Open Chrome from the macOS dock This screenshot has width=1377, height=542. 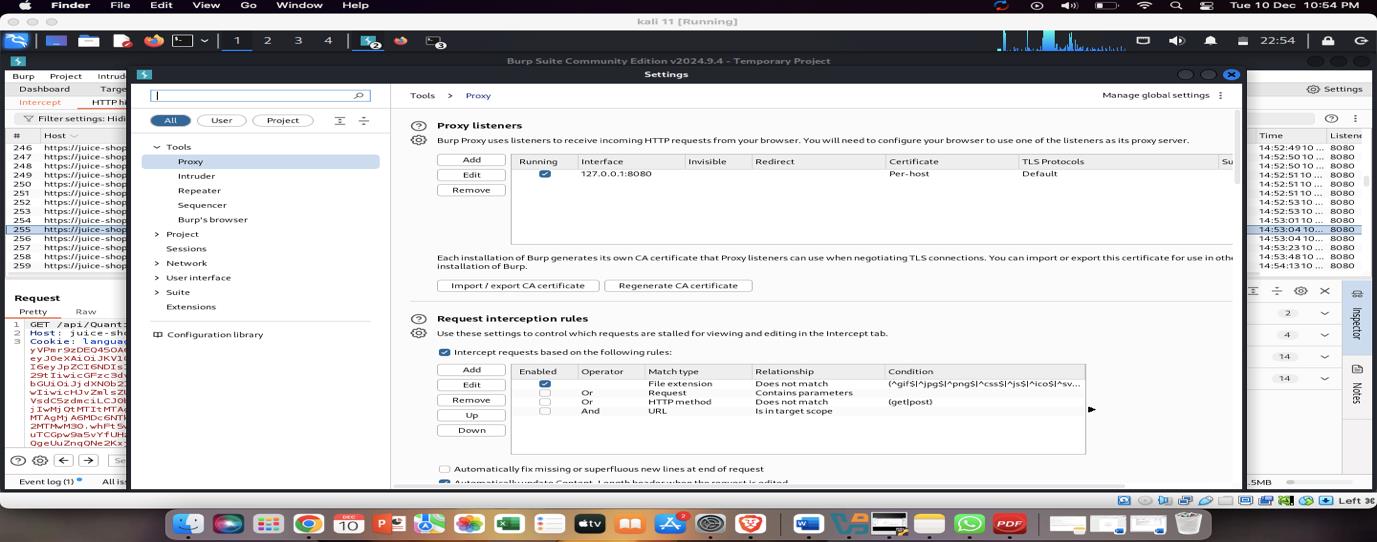pyautogui.click(x=308, y=523)
